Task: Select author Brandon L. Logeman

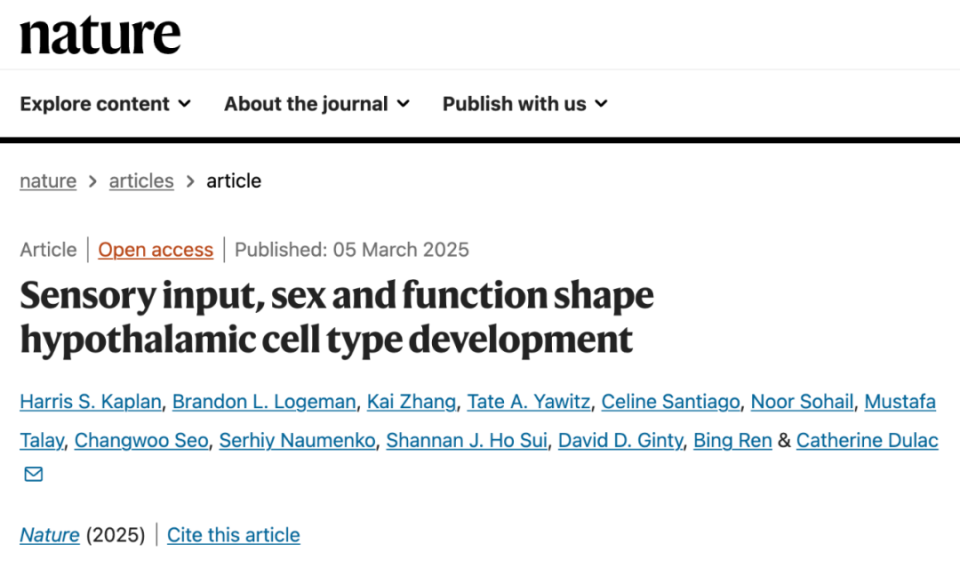Action: click(264, 402)
